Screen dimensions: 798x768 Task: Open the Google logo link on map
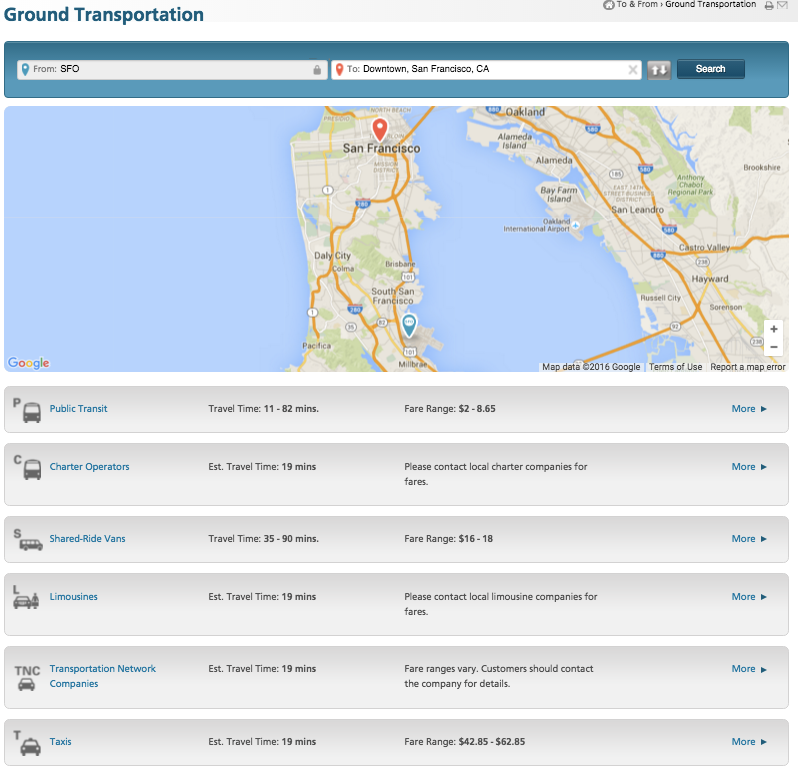tap(28, 363)
